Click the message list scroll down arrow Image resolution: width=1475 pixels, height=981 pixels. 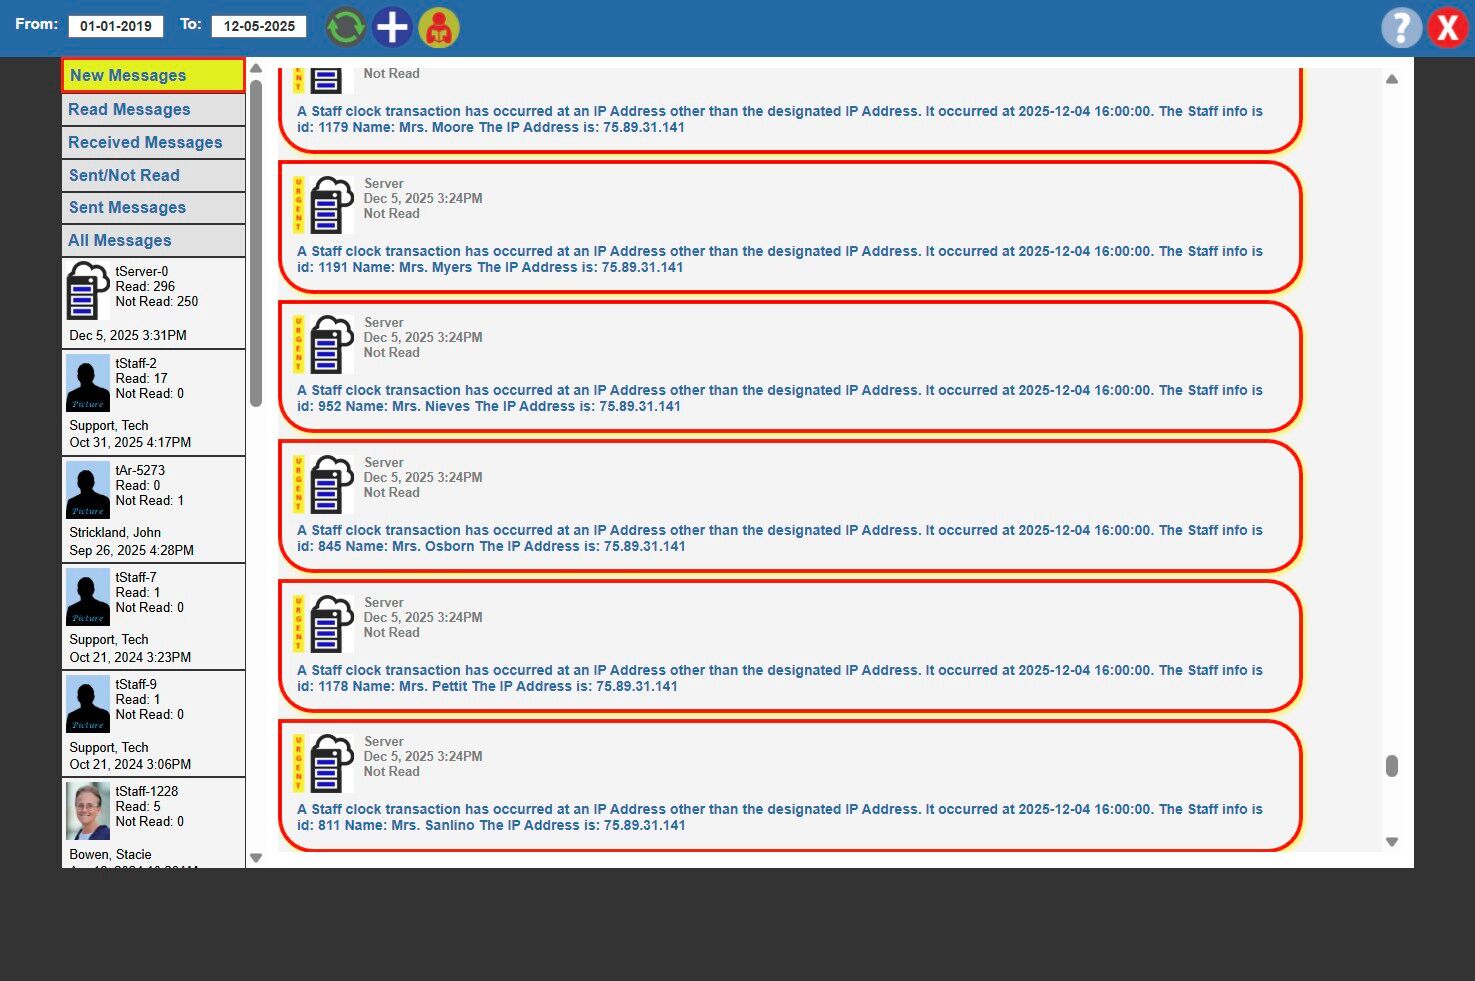point(1392,842)
